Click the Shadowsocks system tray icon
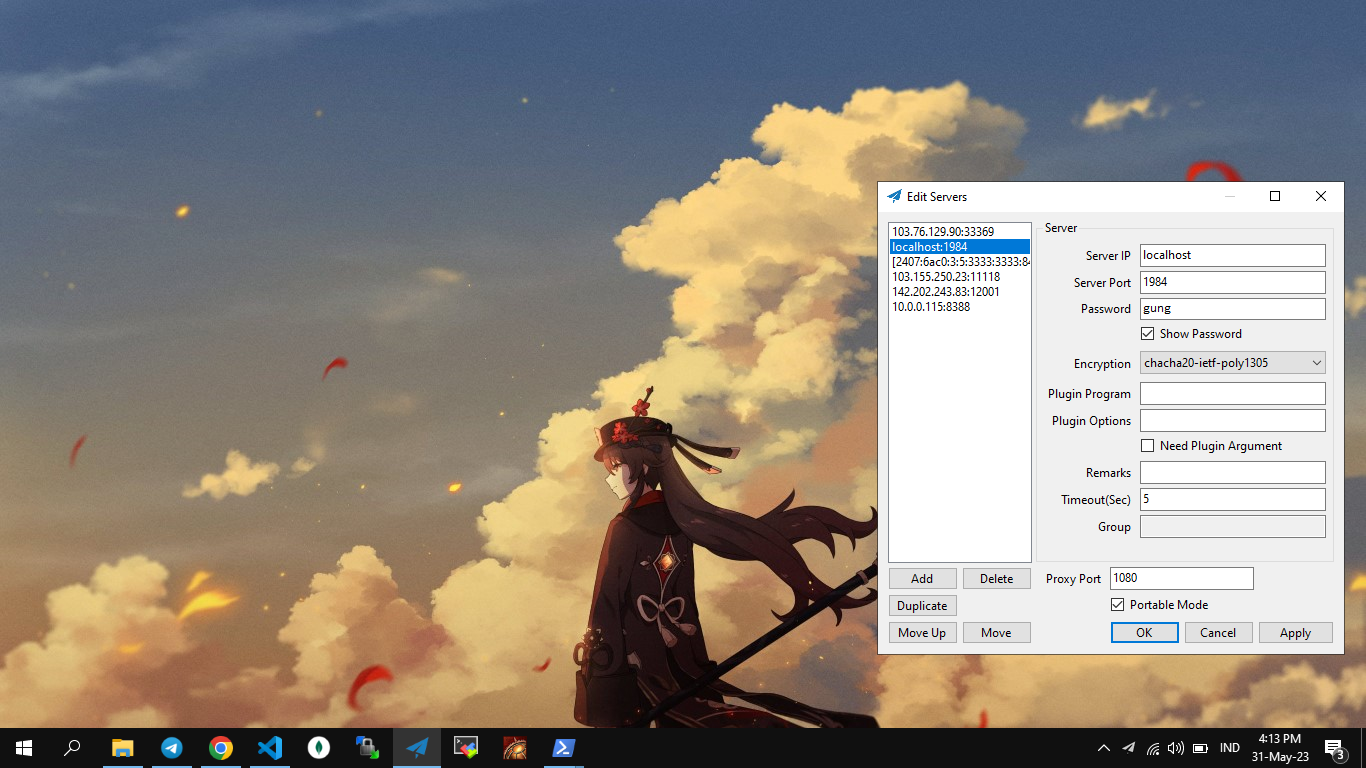 tap(1128, 747)
